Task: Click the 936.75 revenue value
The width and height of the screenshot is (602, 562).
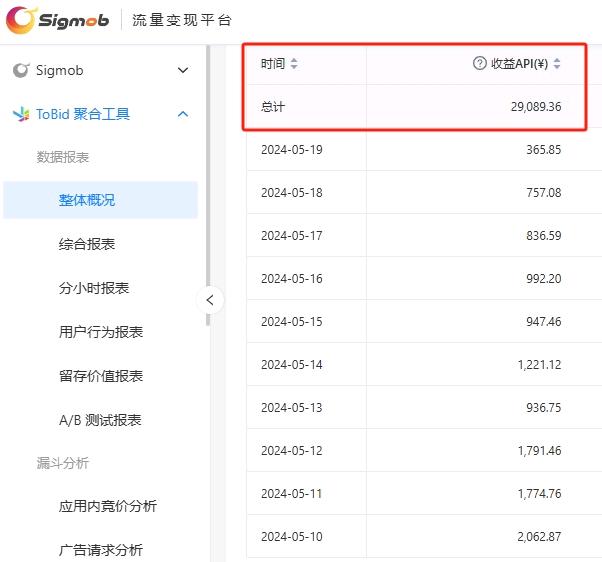Action: point(544,408)
